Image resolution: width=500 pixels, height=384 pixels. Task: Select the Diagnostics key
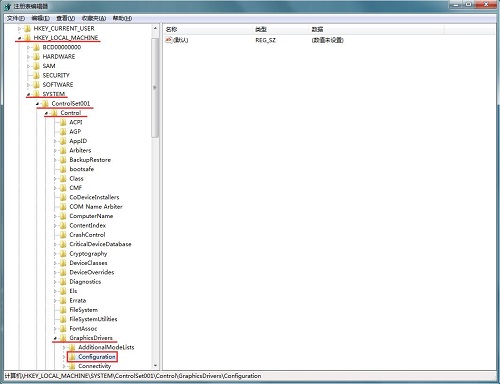coord(85,282)
